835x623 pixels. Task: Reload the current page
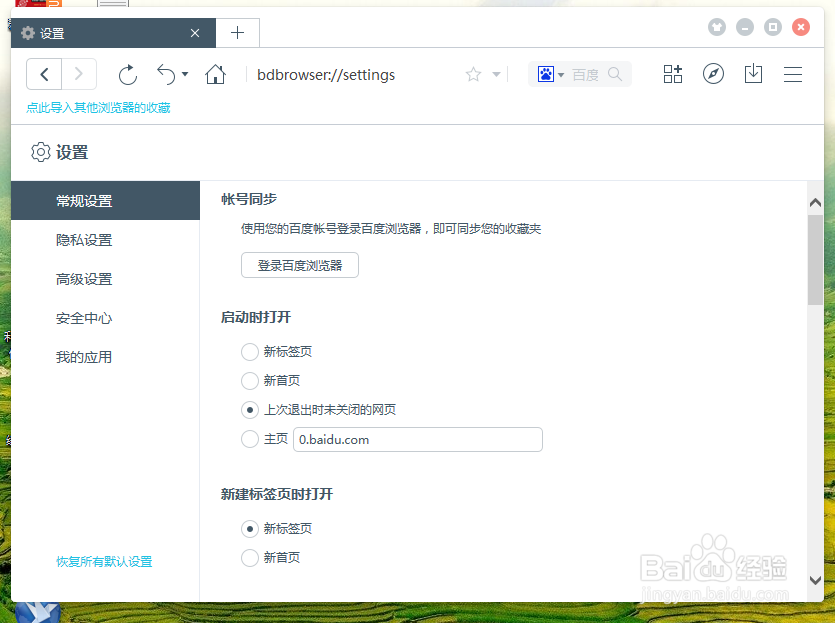tap(128, 75)
